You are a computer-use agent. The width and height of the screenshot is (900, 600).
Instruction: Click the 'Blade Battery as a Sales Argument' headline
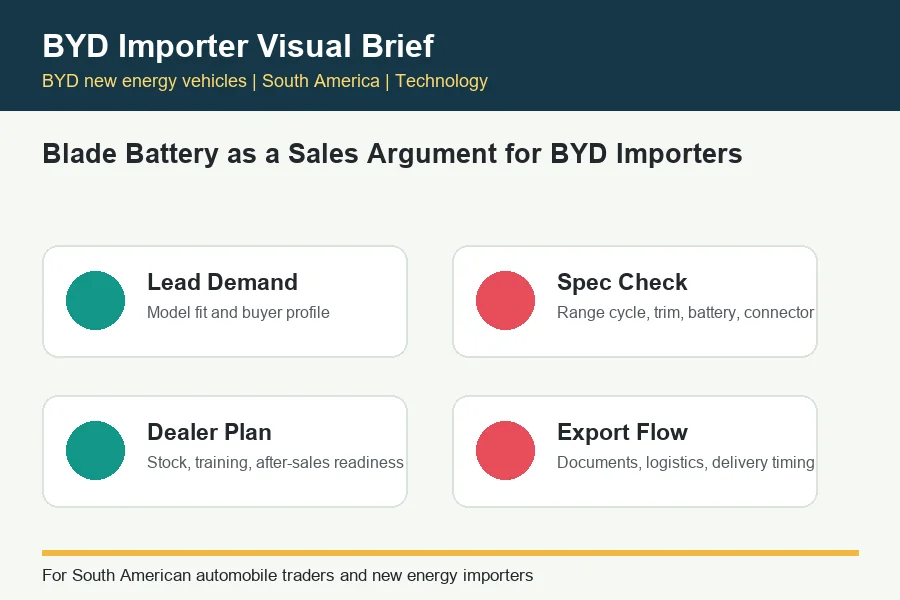[392, 154]
